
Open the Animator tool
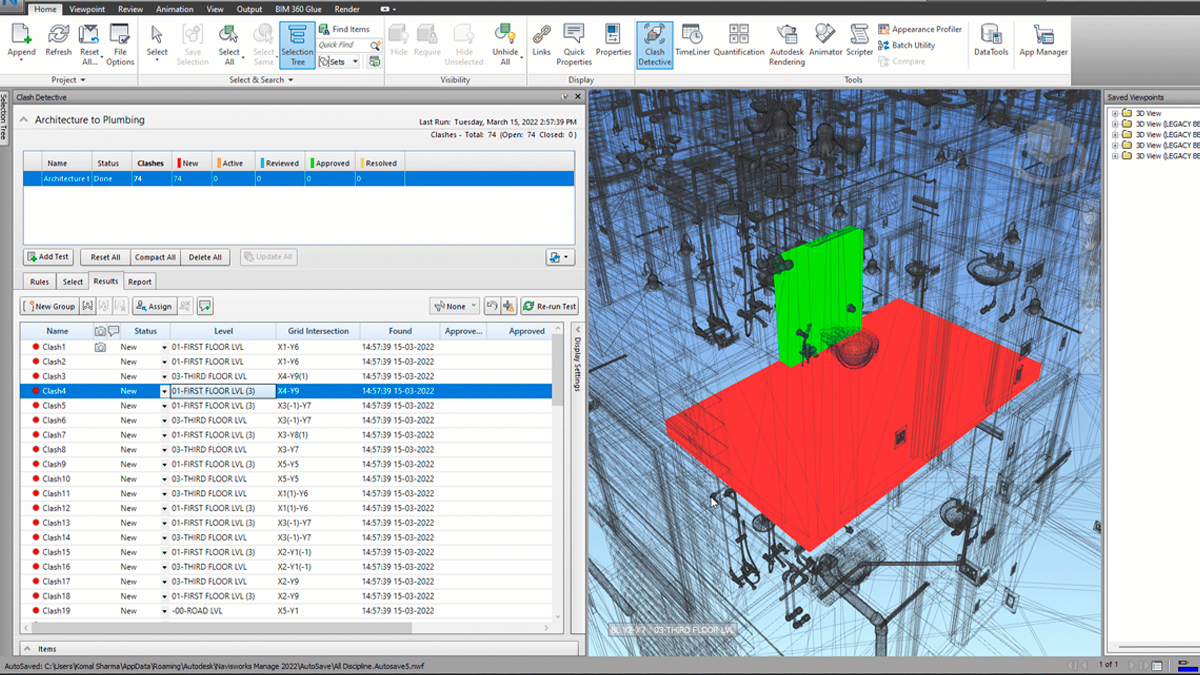[x=825, y=41]
